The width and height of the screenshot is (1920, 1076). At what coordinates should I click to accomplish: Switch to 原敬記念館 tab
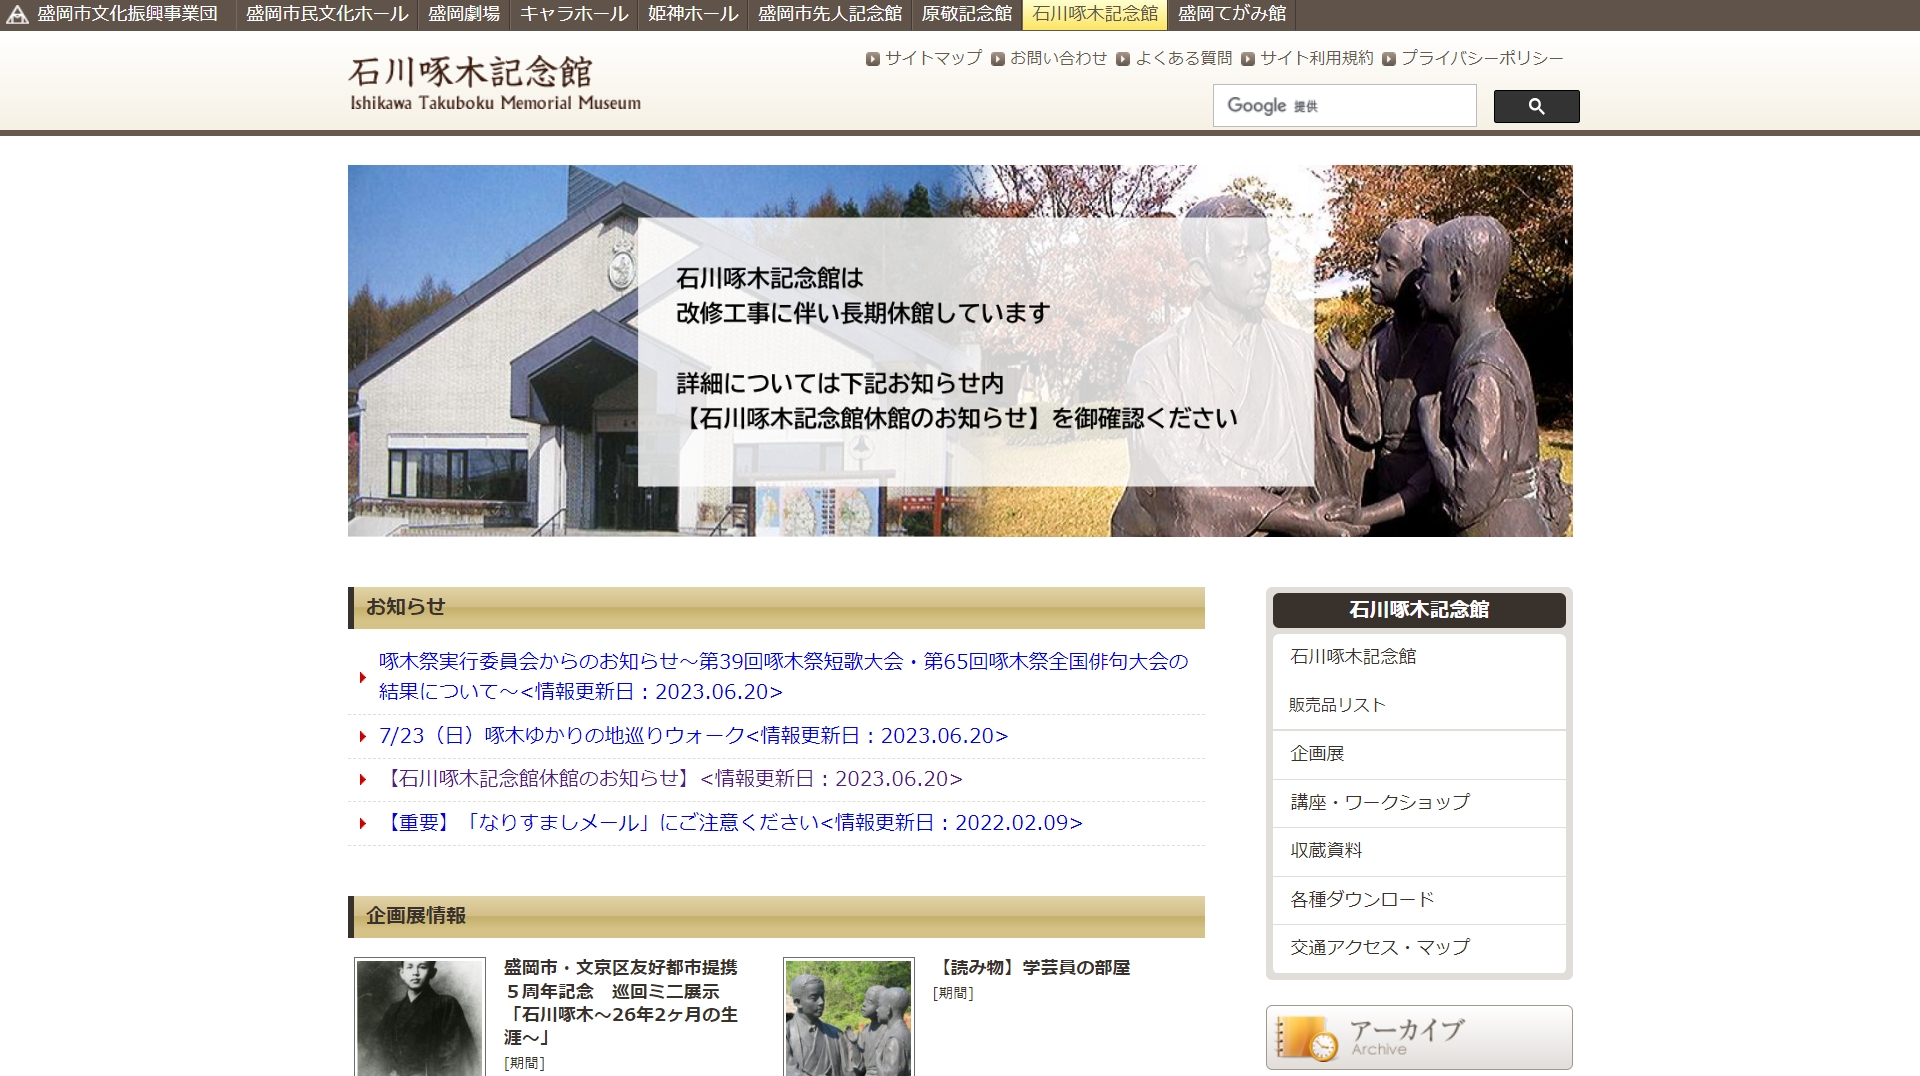(967, 14)
